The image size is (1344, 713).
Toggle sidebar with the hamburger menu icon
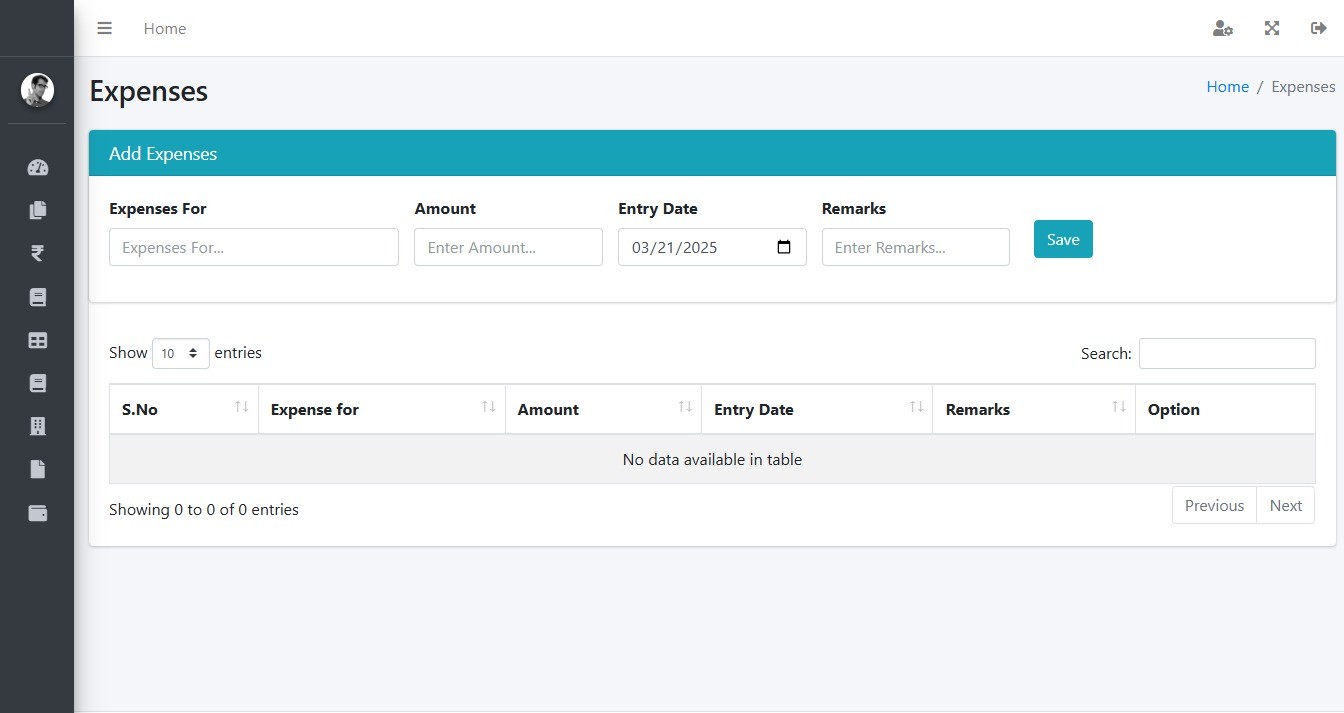[x=104, y=29]
